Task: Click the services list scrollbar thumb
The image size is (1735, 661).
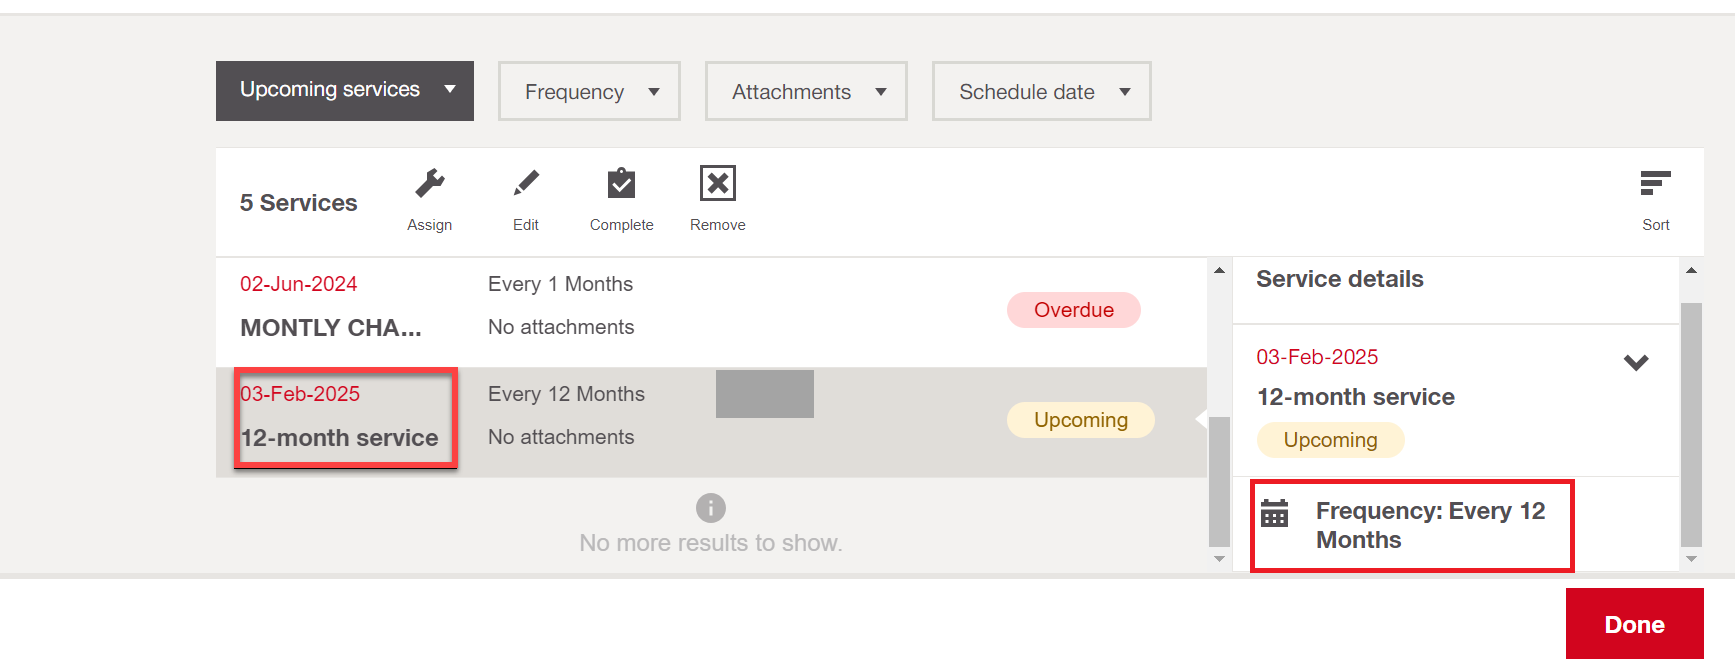Action: point(1219,480)
